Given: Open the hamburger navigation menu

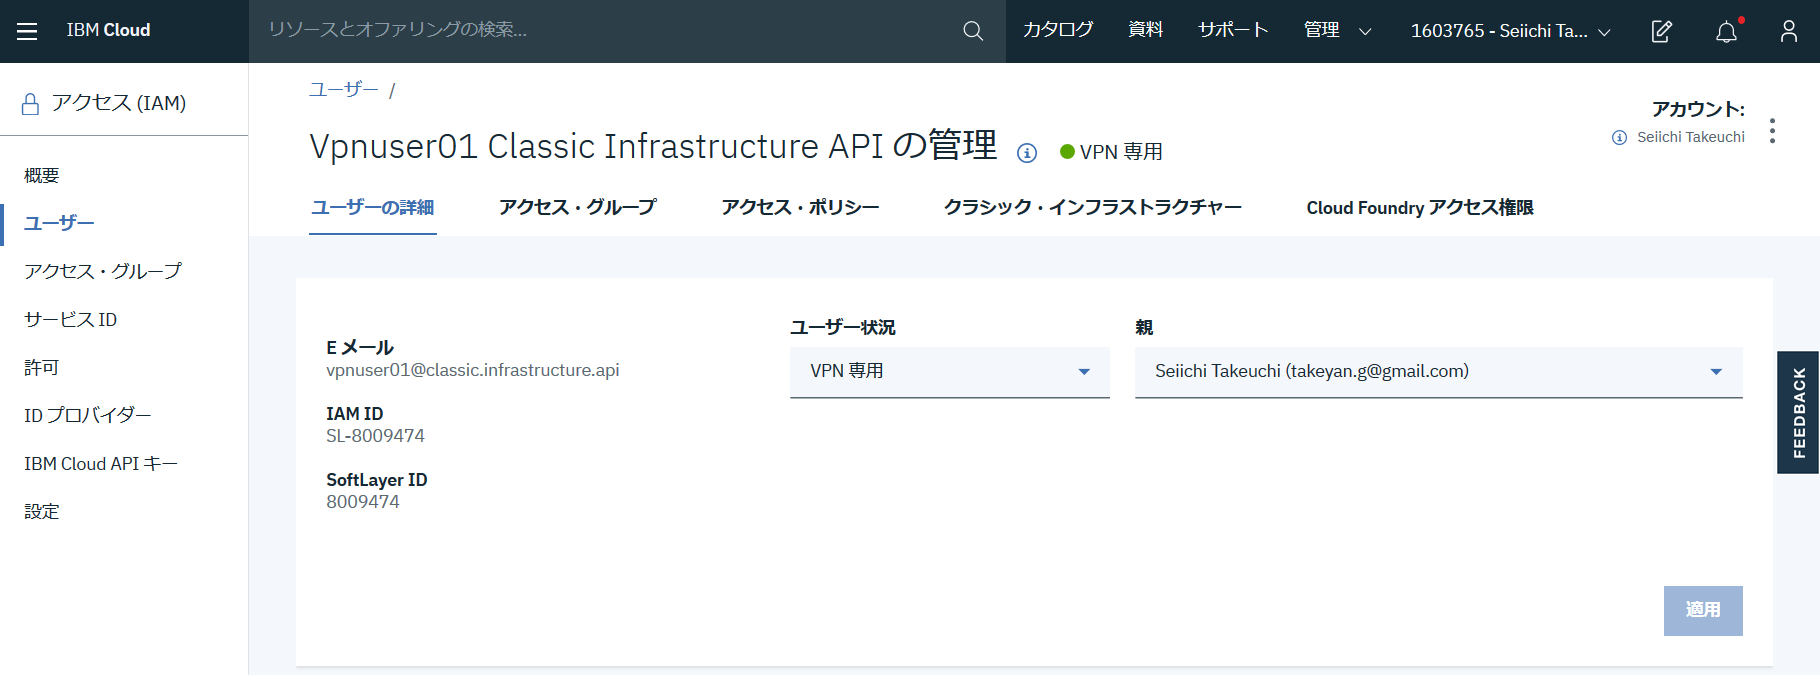Looking at the screenshot, I should (x=27, y=31).
